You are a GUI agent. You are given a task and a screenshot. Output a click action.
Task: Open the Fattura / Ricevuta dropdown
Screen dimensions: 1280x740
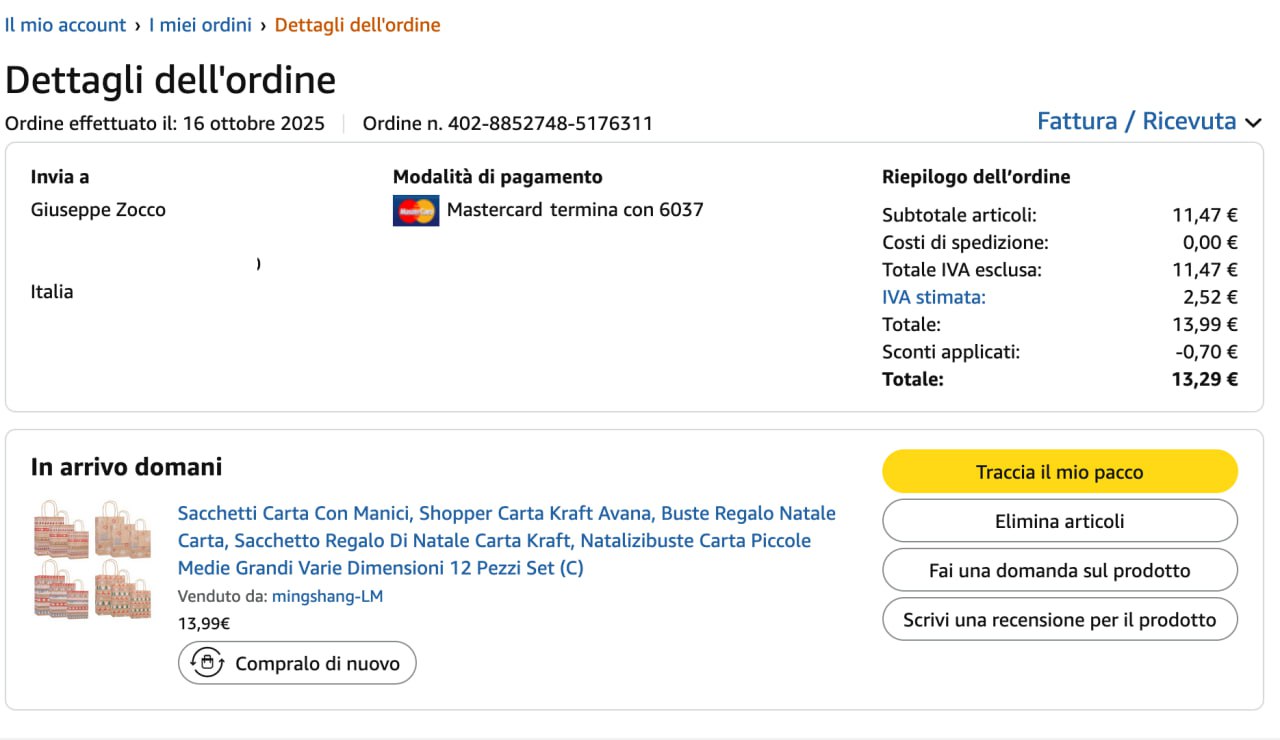pyautogui.click(x=1137, y=121)
